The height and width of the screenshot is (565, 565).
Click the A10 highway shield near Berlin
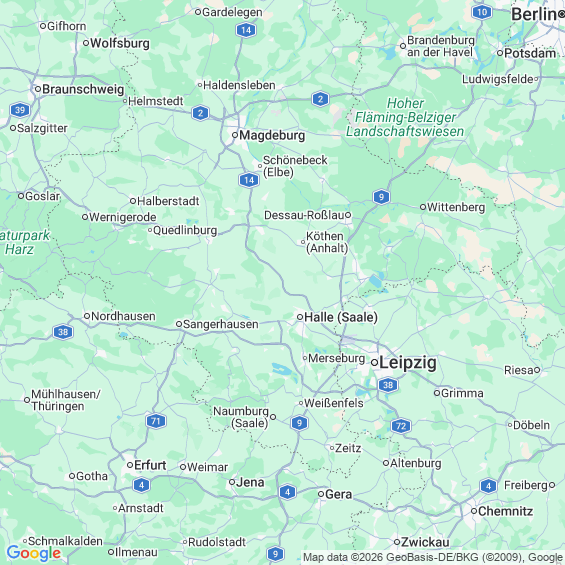click(x=482, y=13)
